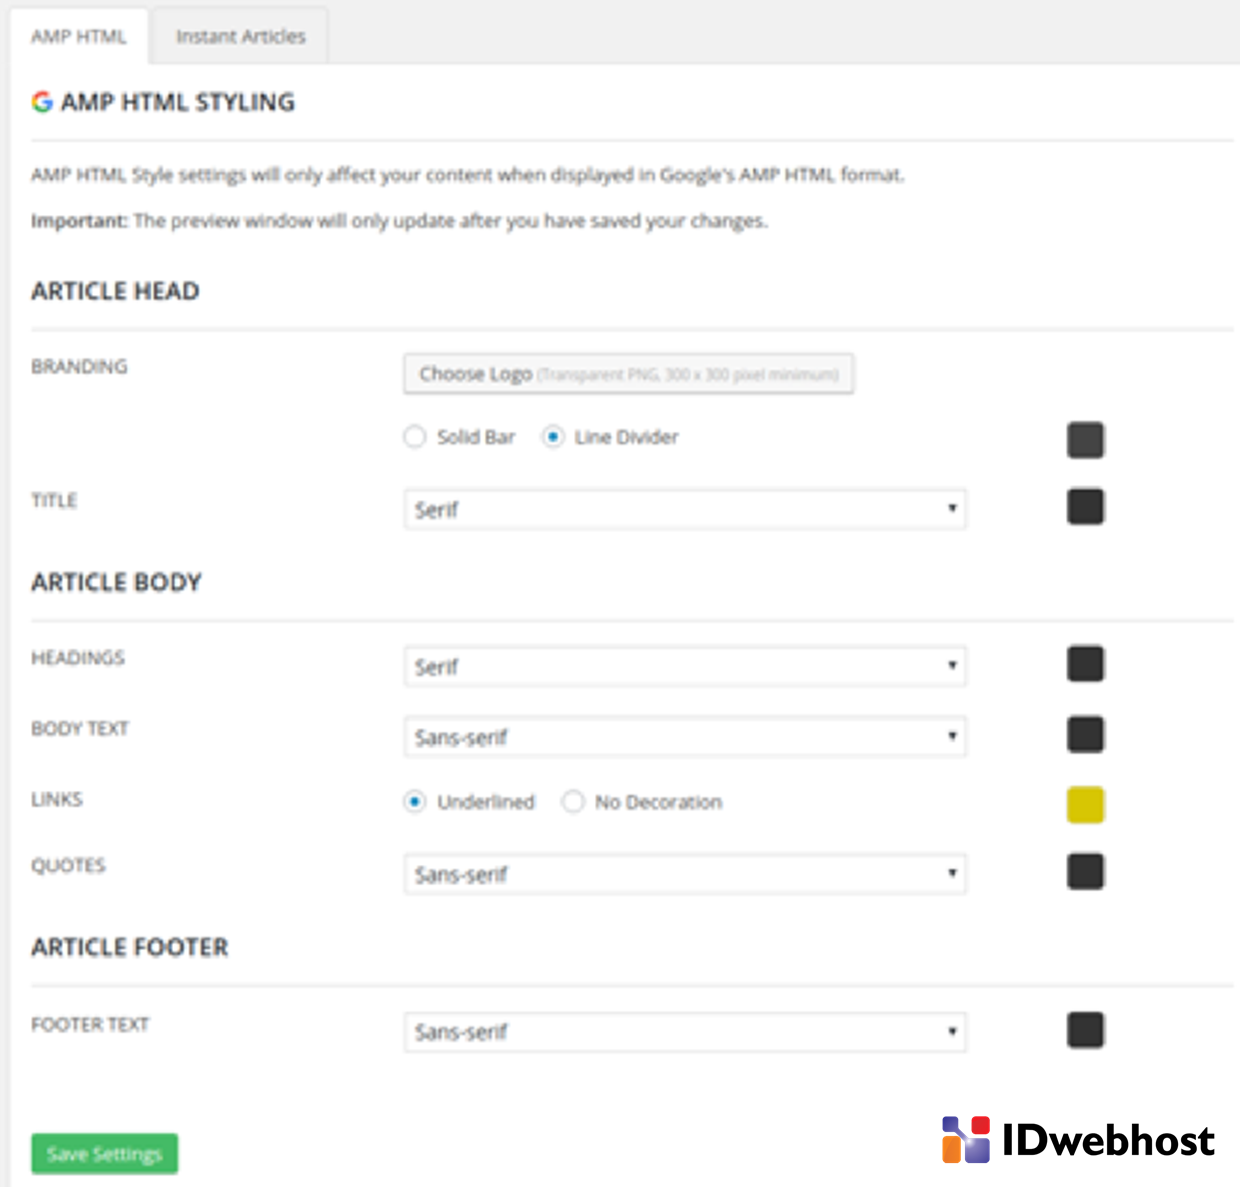Open the Title font dropdown
Viewport: 1240px width, 1187px height.
point(685,509)
